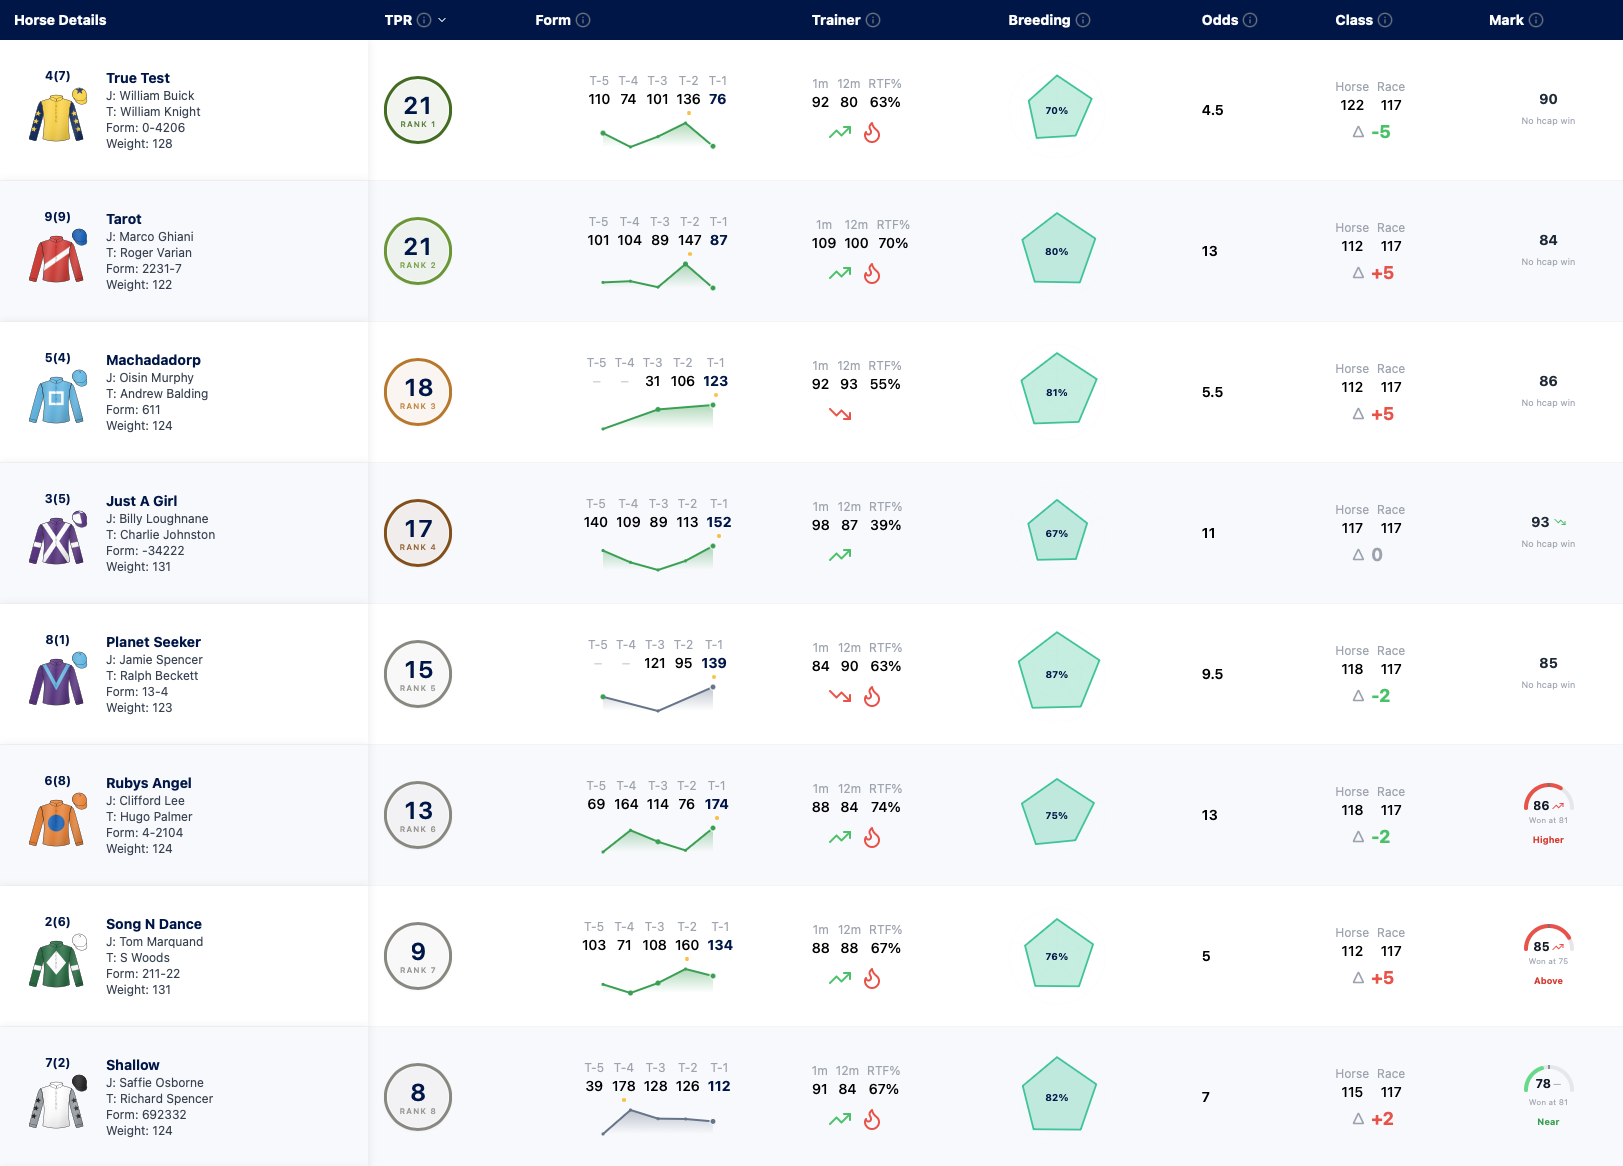Open the Class info icon
This screenshot has height=1166, width=1623.
pos(1385,20)
